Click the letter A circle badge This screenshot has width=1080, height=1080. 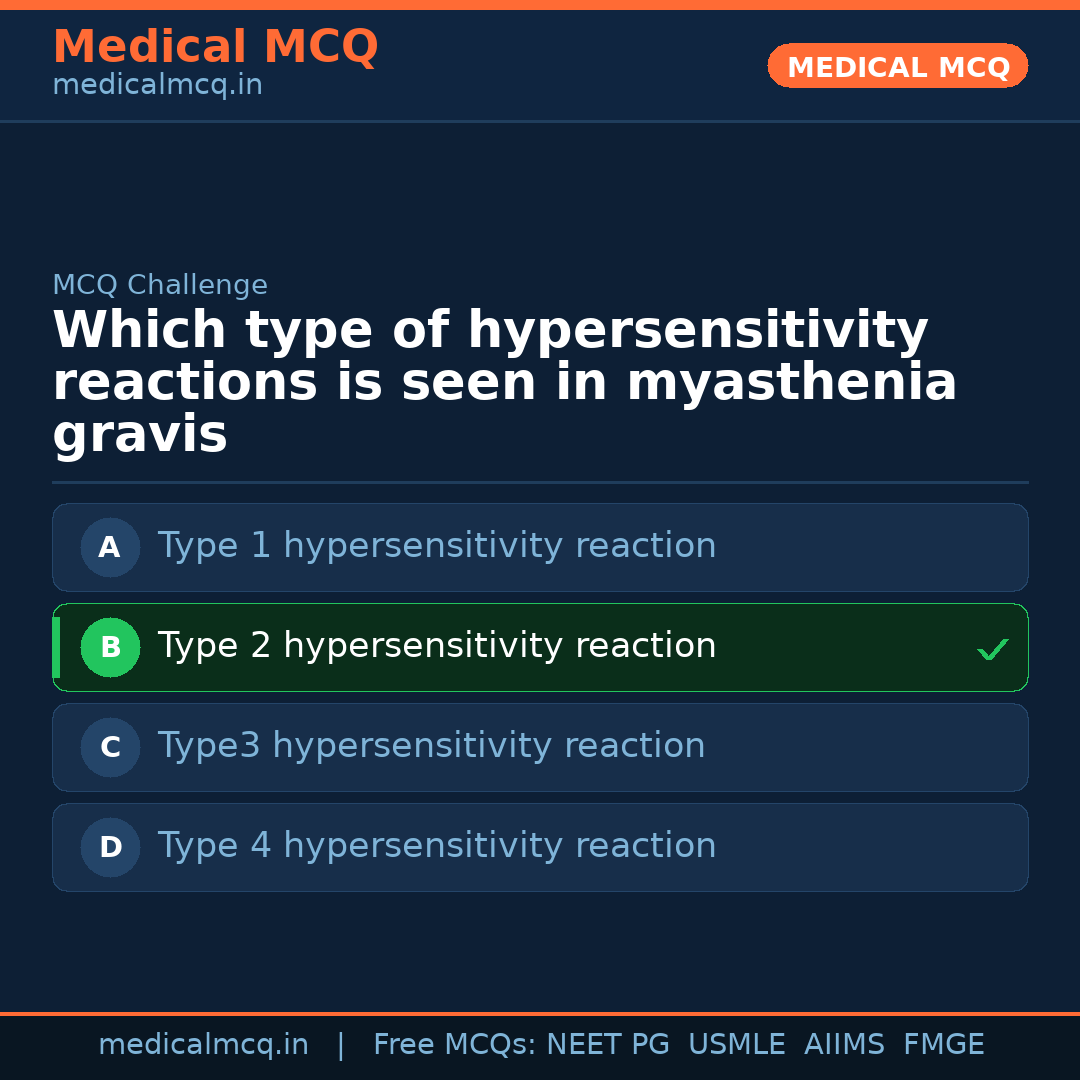(110, 547)
